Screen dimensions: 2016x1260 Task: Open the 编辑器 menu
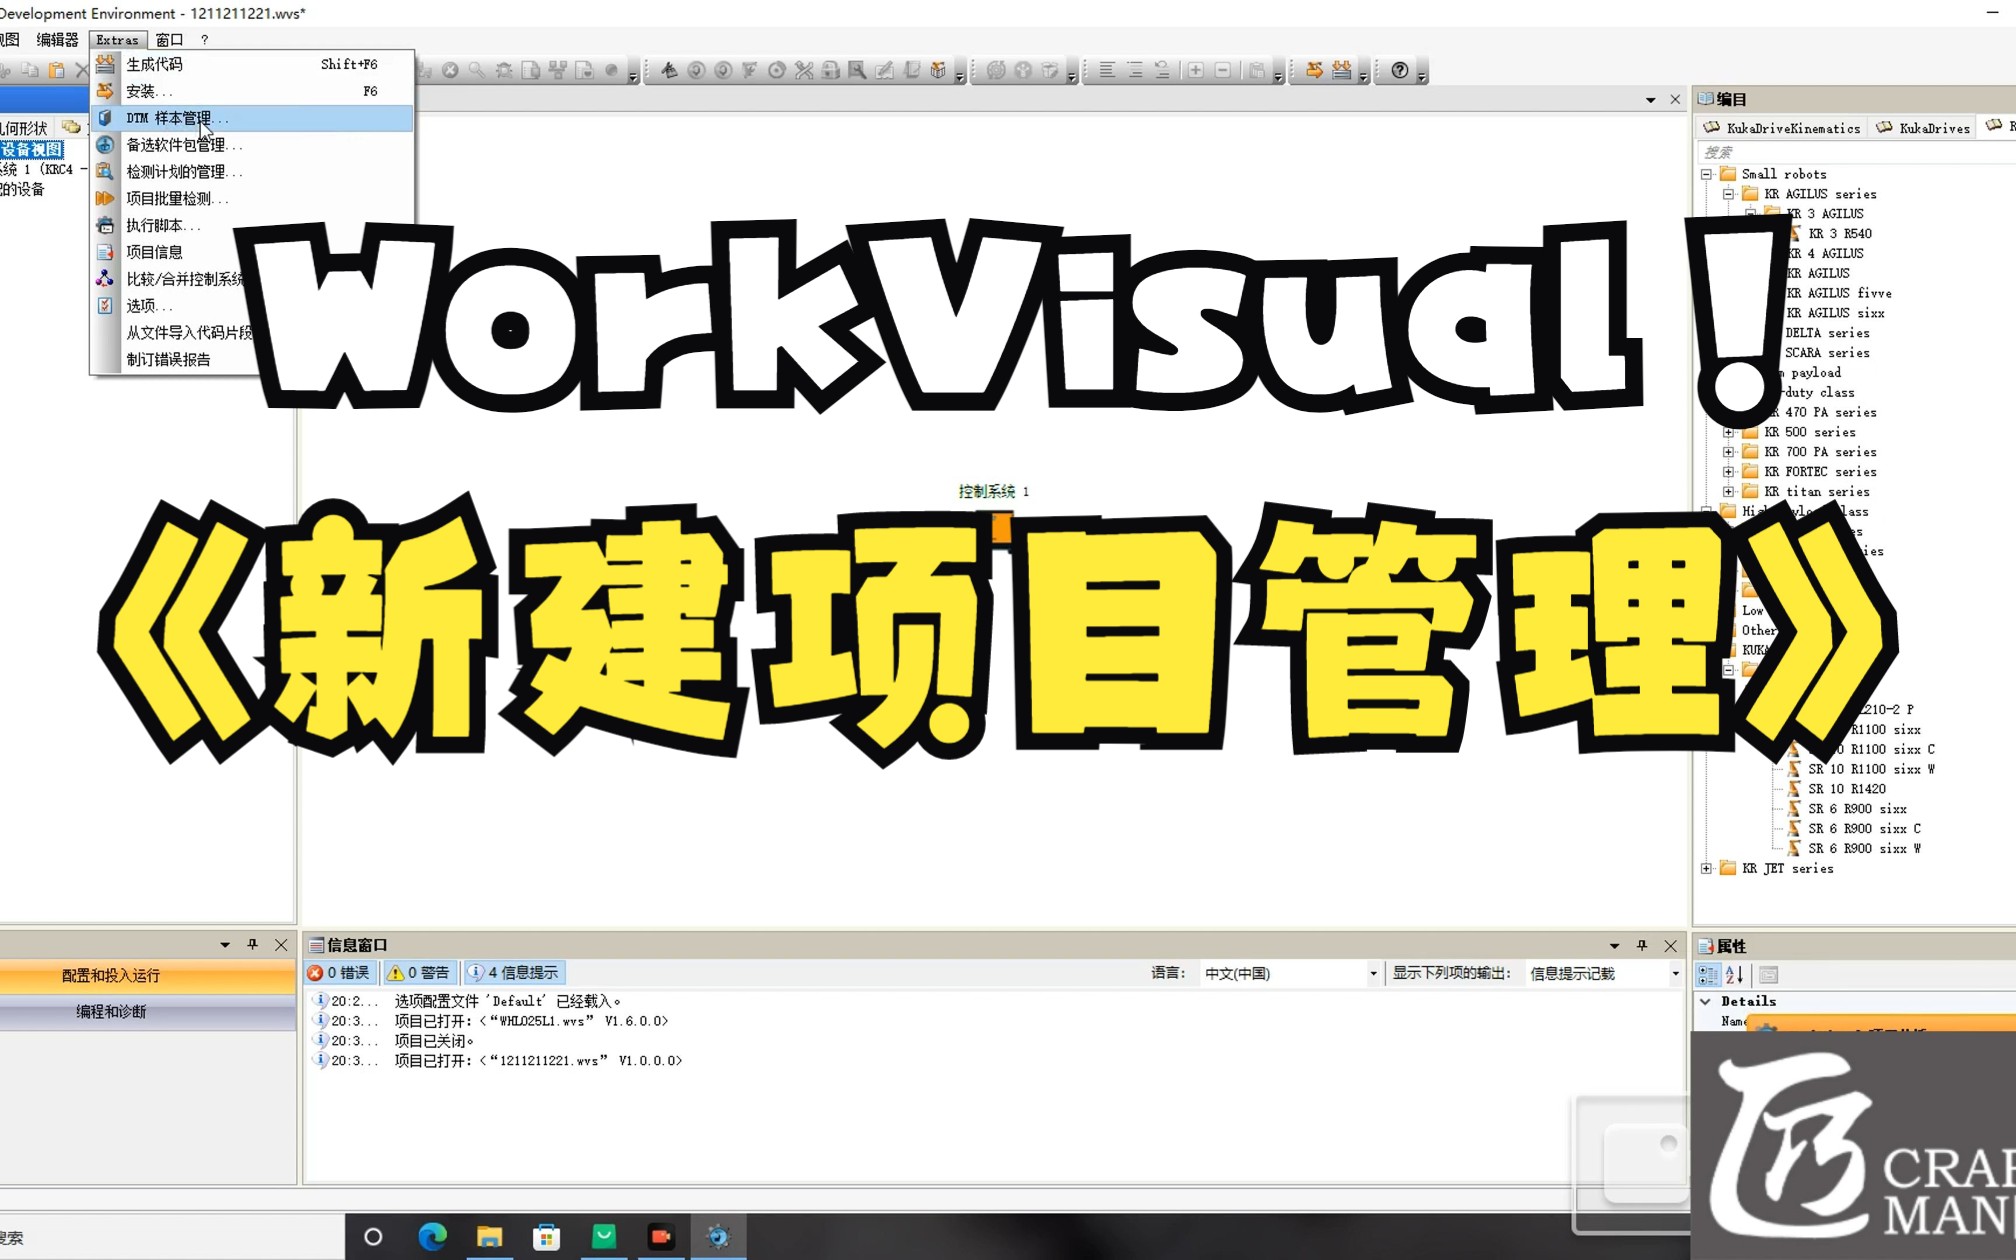click(x=57, y=40)
